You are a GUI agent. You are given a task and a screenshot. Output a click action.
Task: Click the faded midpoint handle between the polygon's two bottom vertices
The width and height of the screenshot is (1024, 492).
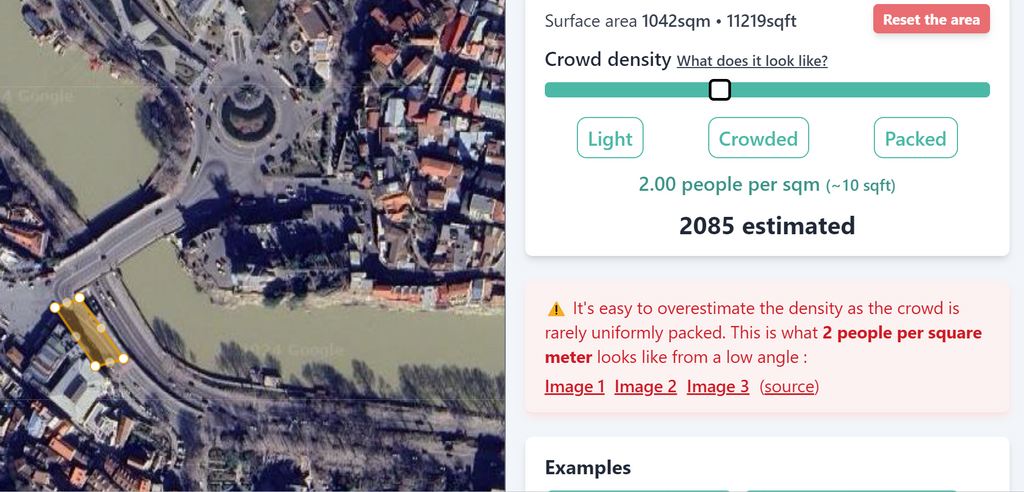pos(110,362)
